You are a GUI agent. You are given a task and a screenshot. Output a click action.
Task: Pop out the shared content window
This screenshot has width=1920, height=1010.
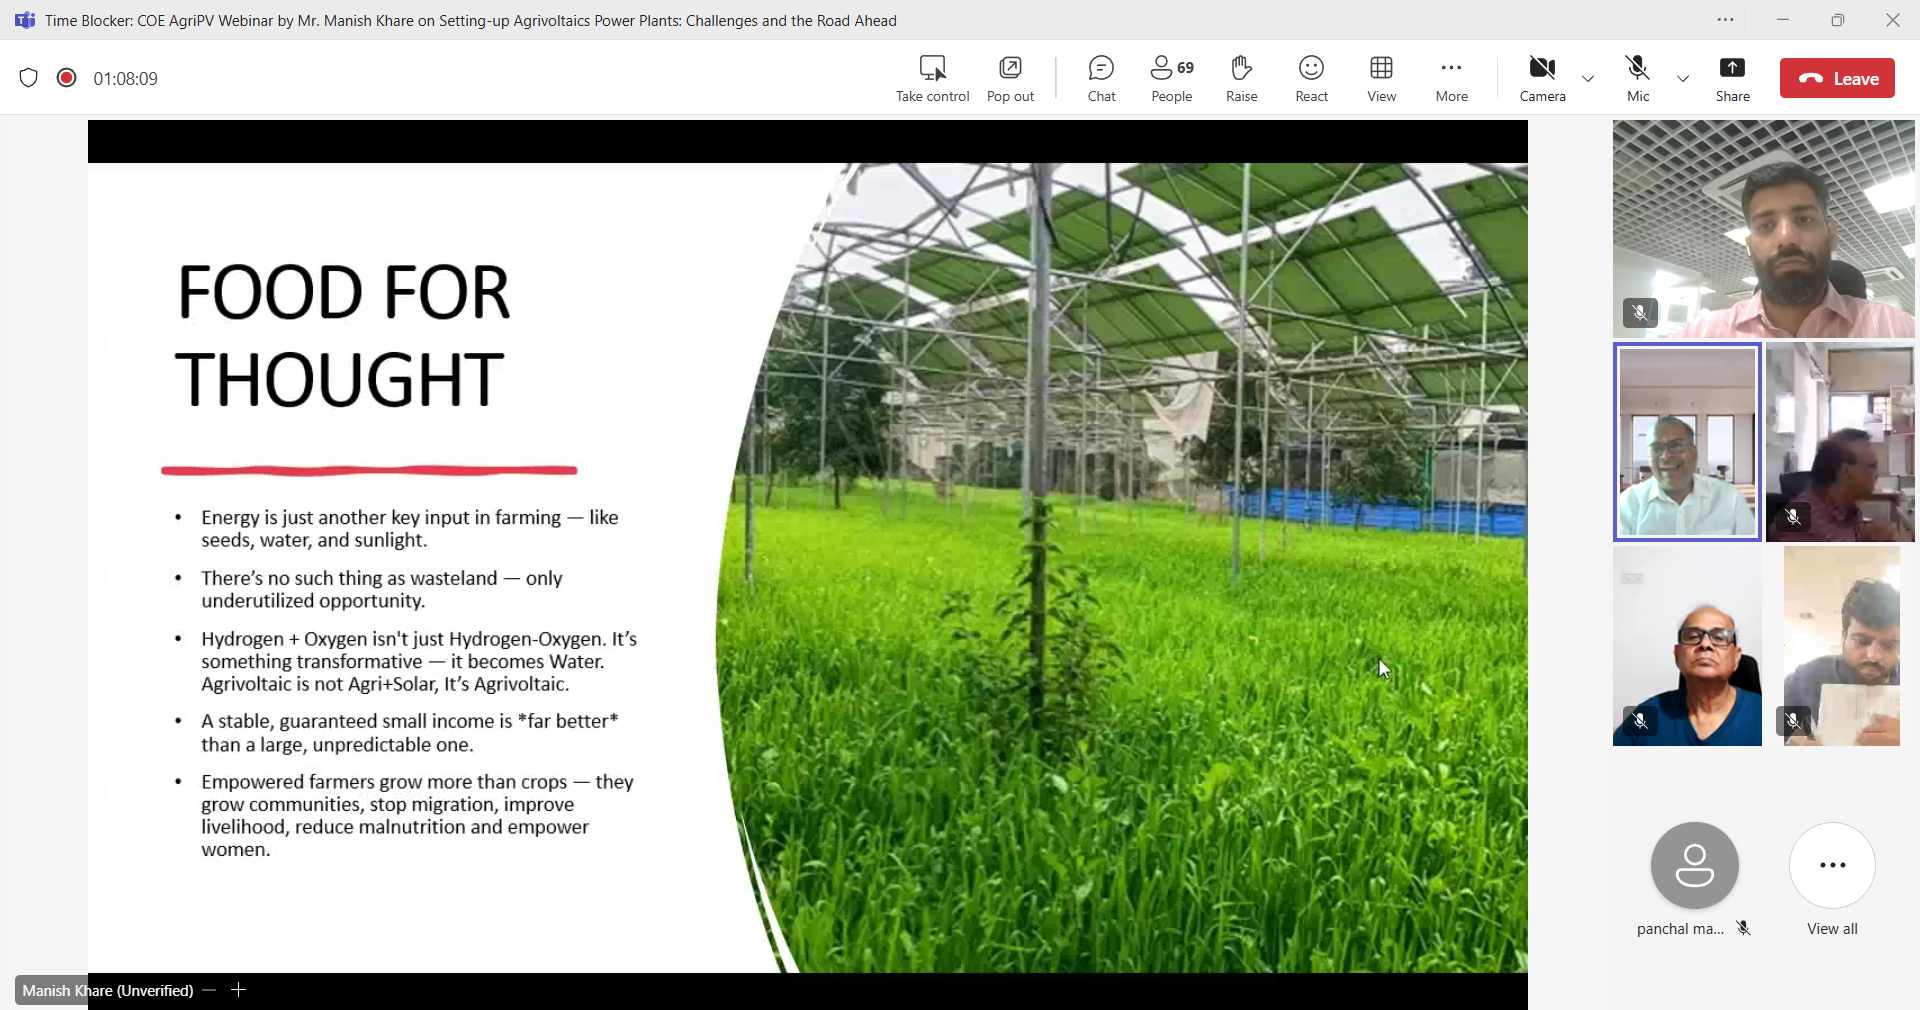(x=1010, y=68)
